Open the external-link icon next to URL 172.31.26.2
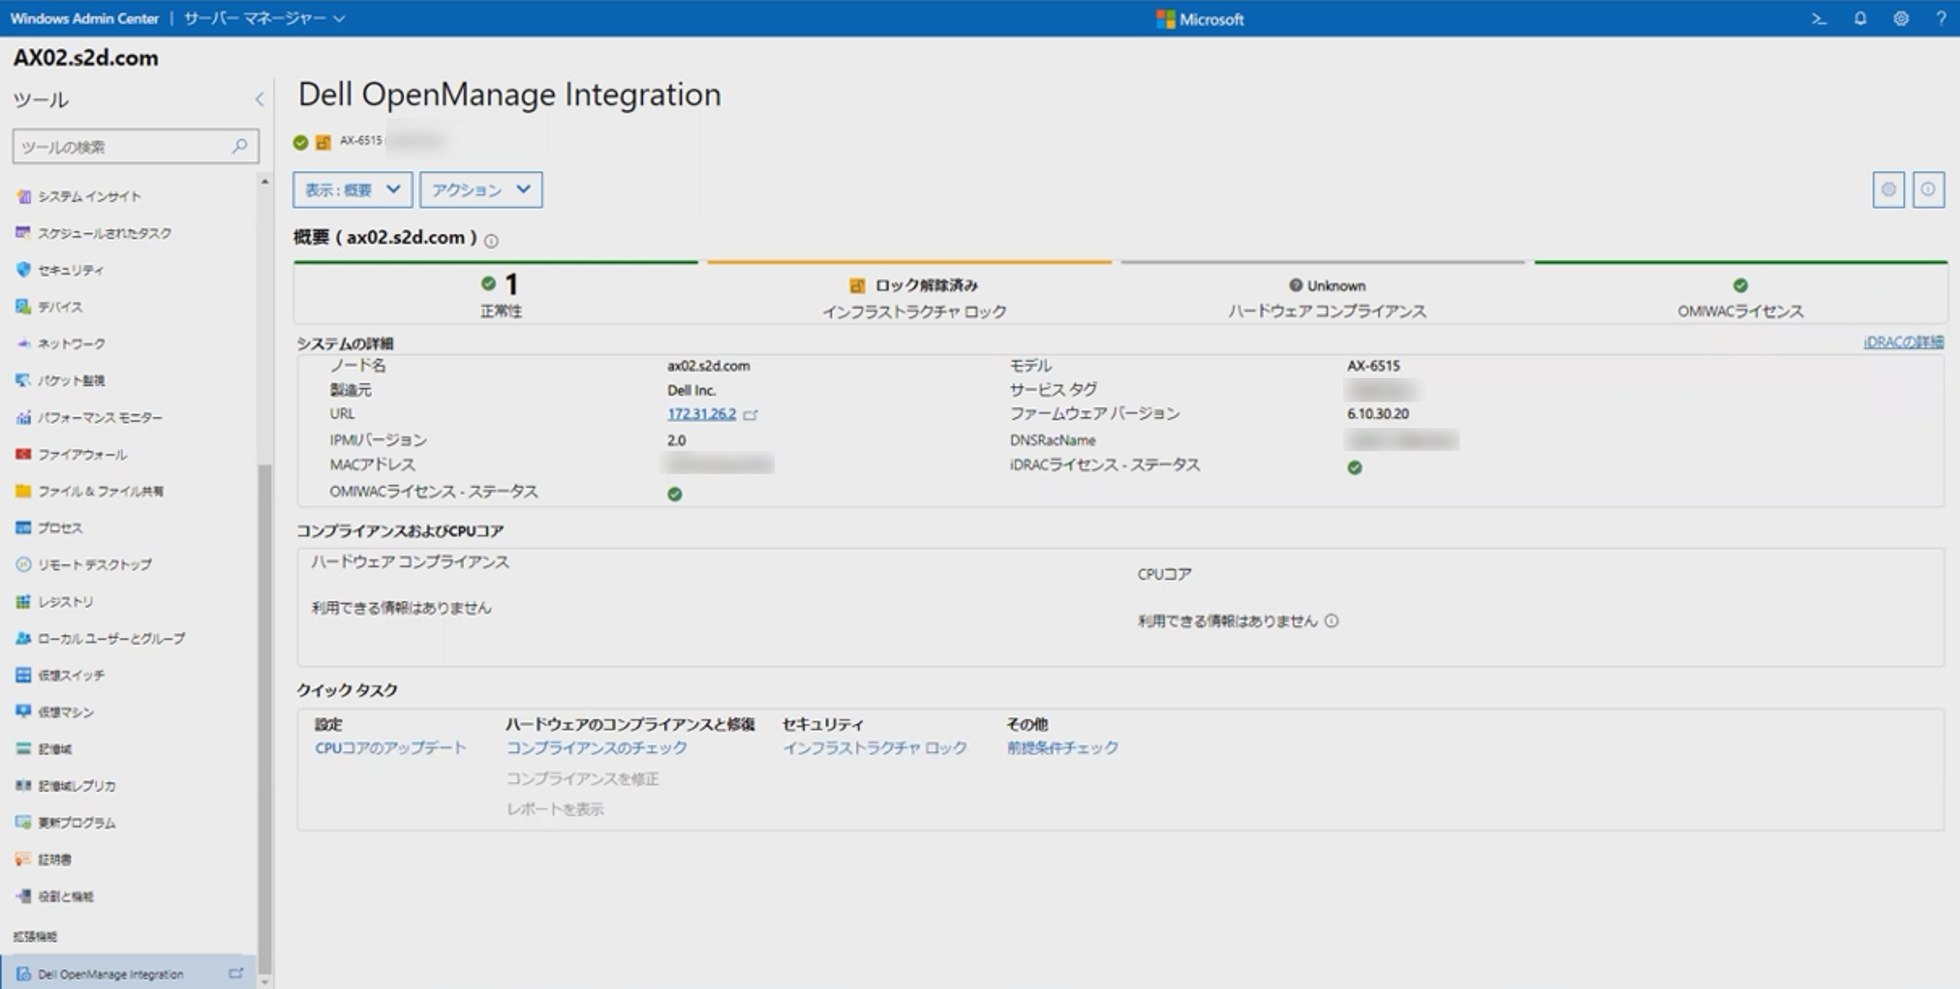The height and width of the screenshot is (989, 1960). pyautogui.click(x=751, y=415)
